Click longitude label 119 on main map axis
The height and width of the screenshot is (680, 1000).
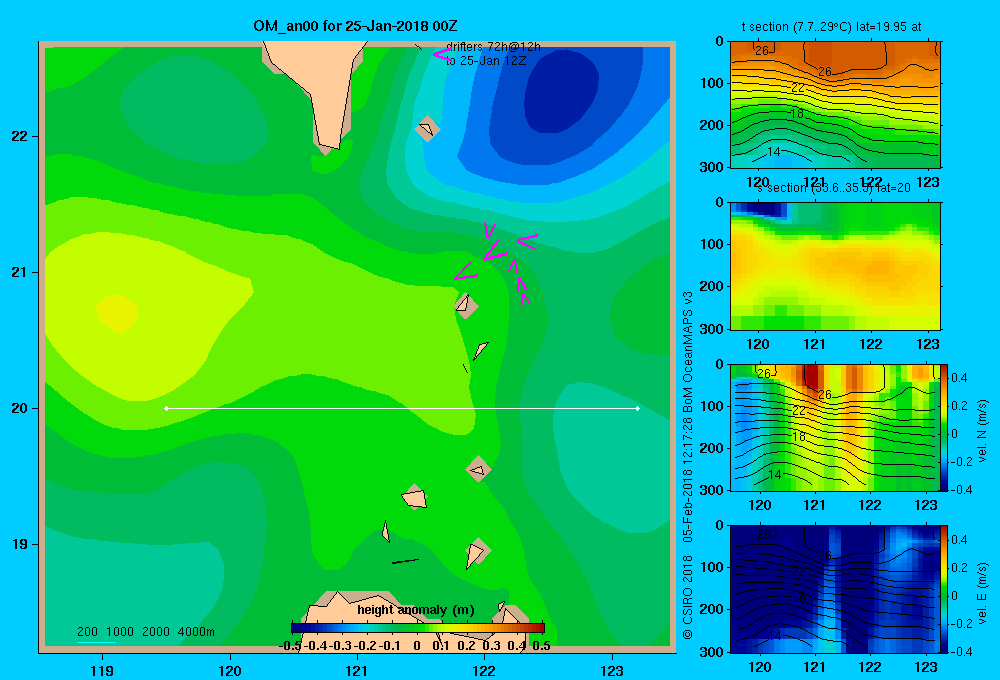tap(102, 670)
